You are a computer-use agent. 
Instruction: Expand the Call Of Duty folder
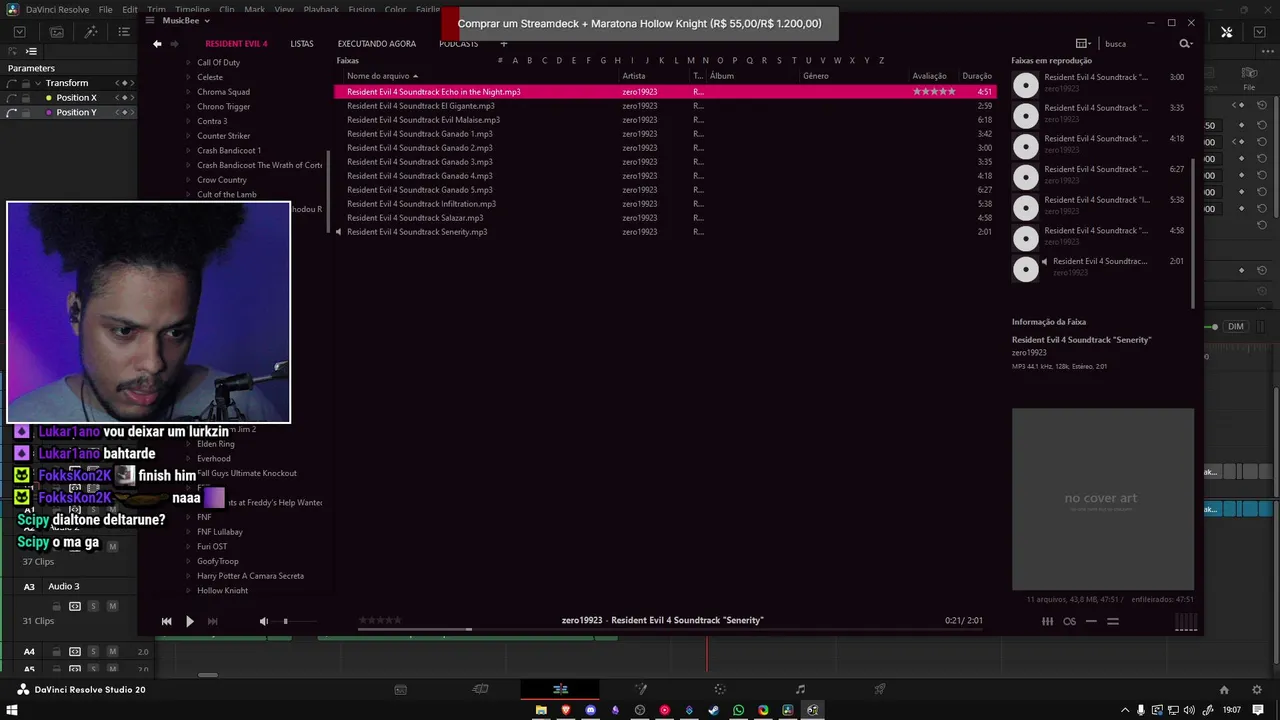(188, 63)
